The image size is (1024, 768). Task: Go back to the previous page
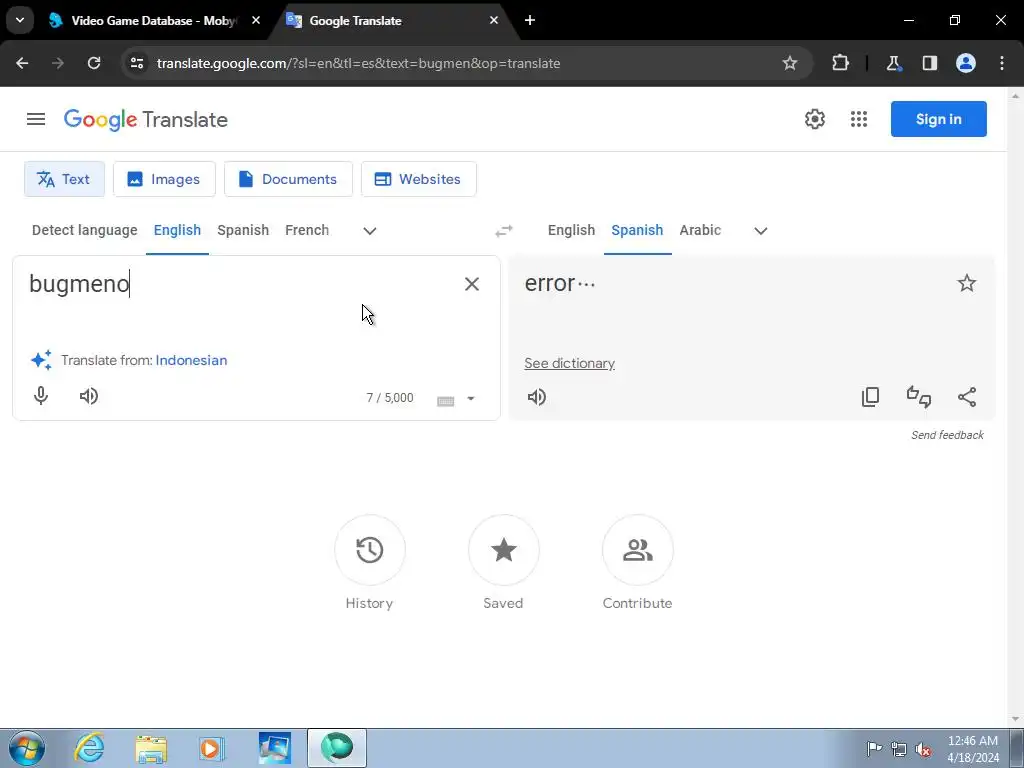22,63
